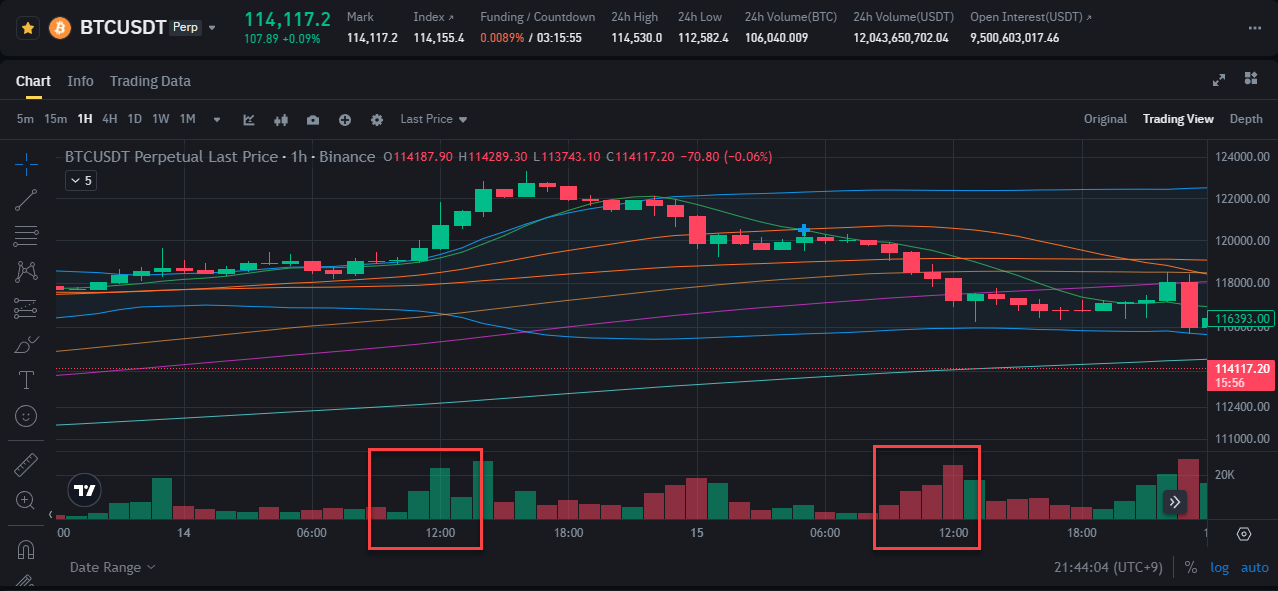Image resolution: width=1278 pixels, height=591 pixels.
Task: Open the emoji icons tool
Action: click(x=27, y=415)
